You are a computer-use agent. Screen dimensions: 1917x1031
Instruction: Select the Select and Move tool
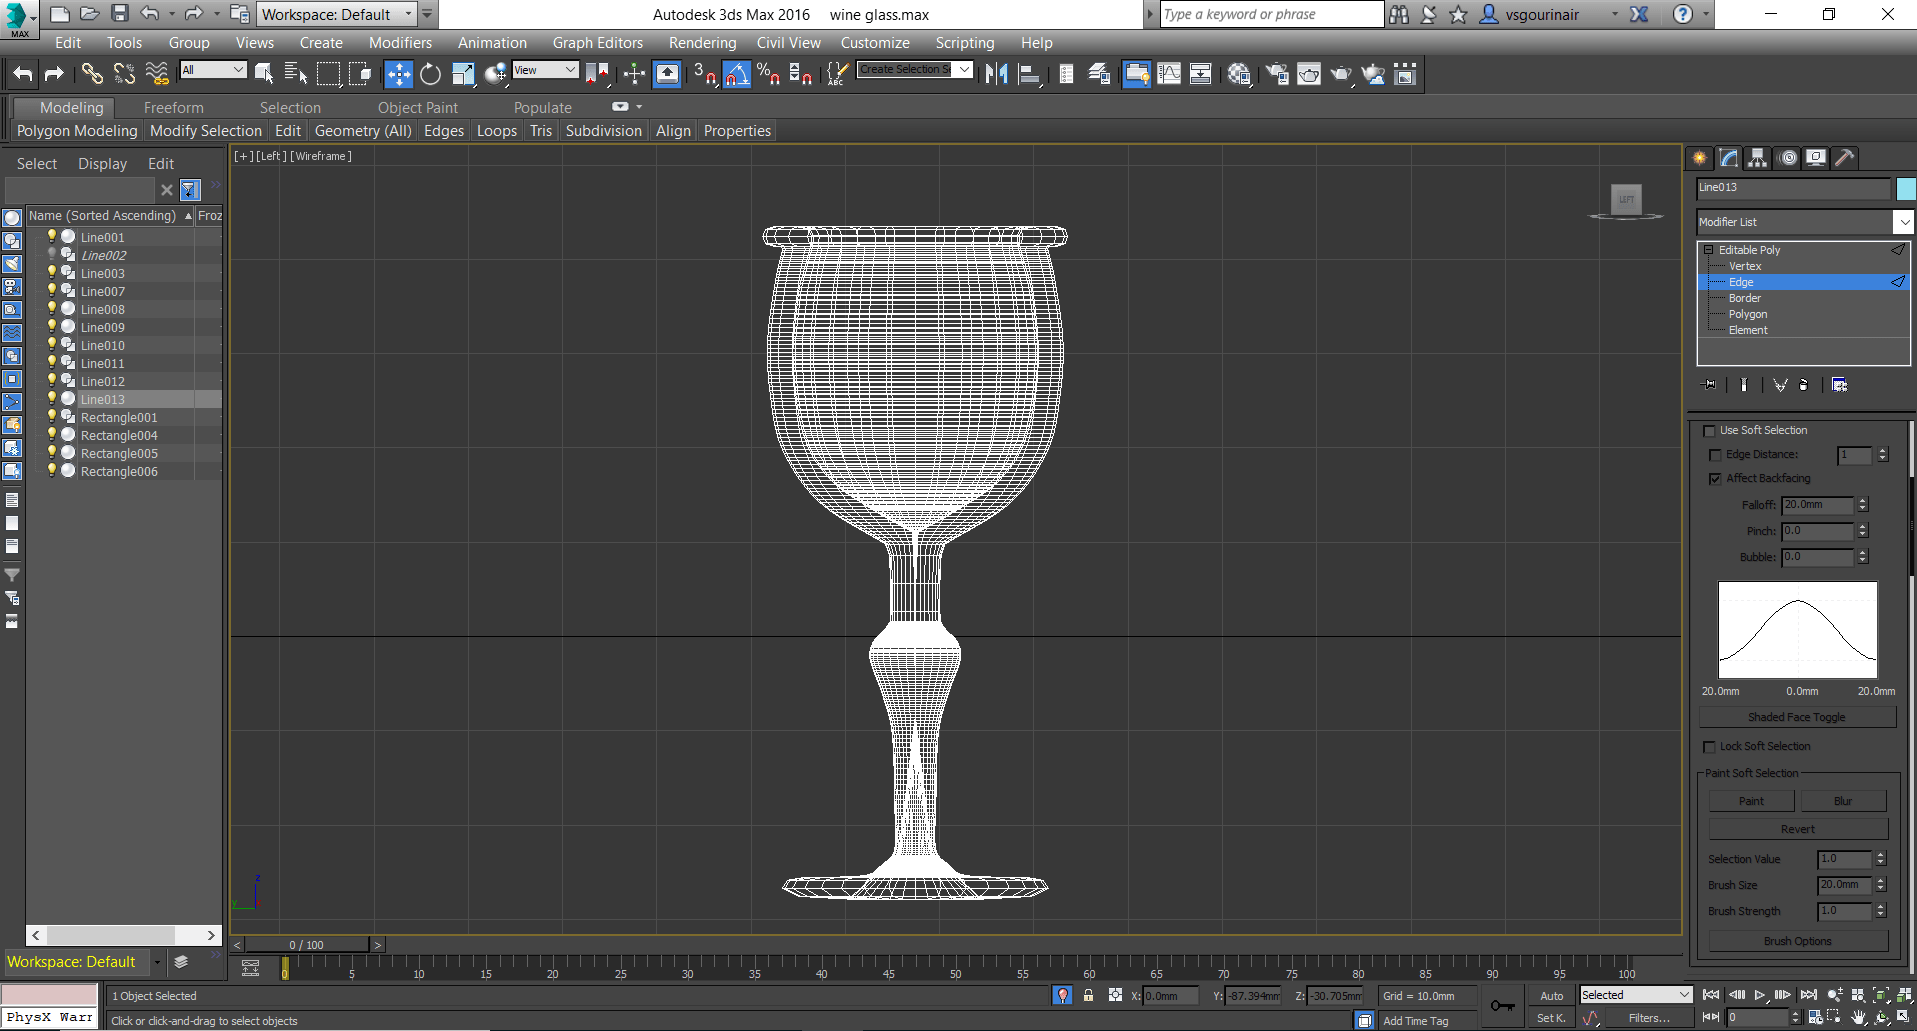click(398, 74)
